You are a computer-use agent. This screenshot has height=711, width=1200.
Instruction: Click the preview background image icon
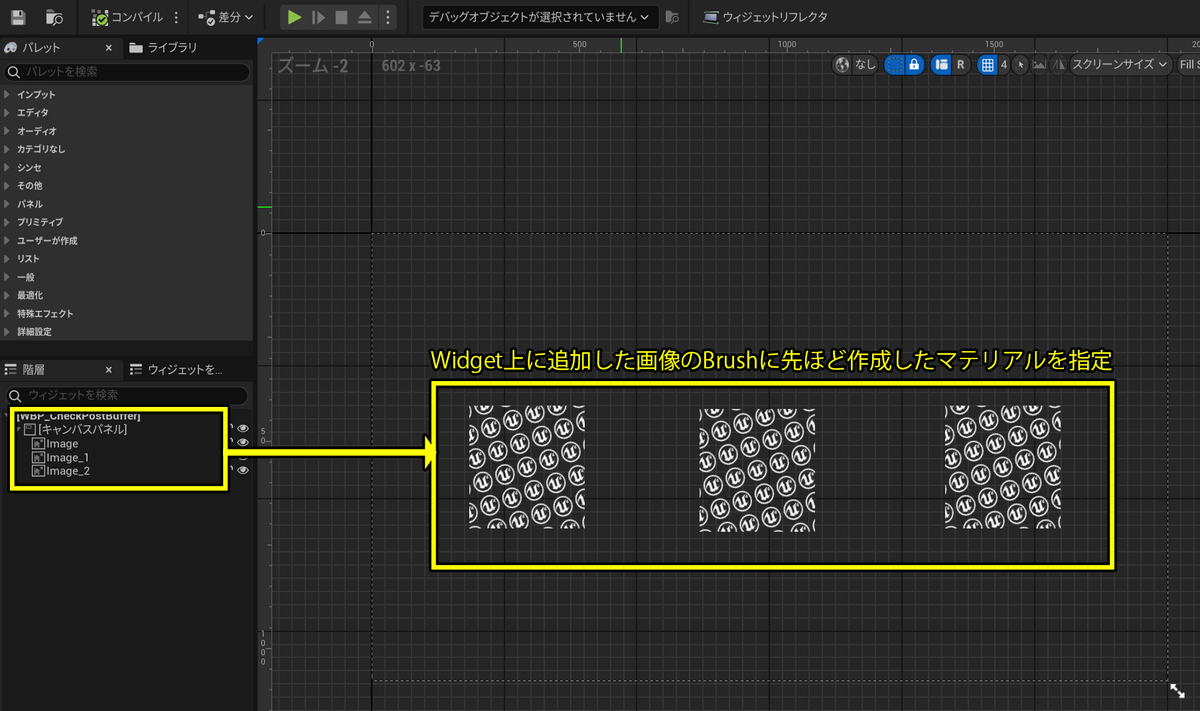click(x=1039, y=64)
